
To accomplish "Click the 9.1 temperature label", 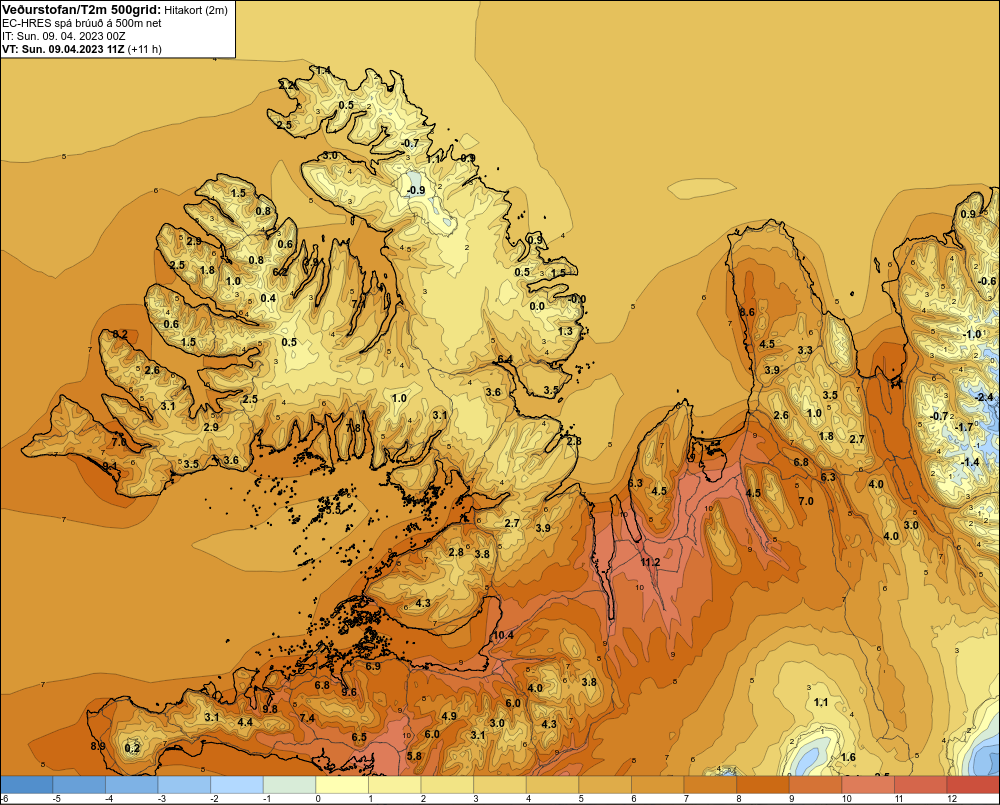I will pyautogui.click(x=110, y=466).
